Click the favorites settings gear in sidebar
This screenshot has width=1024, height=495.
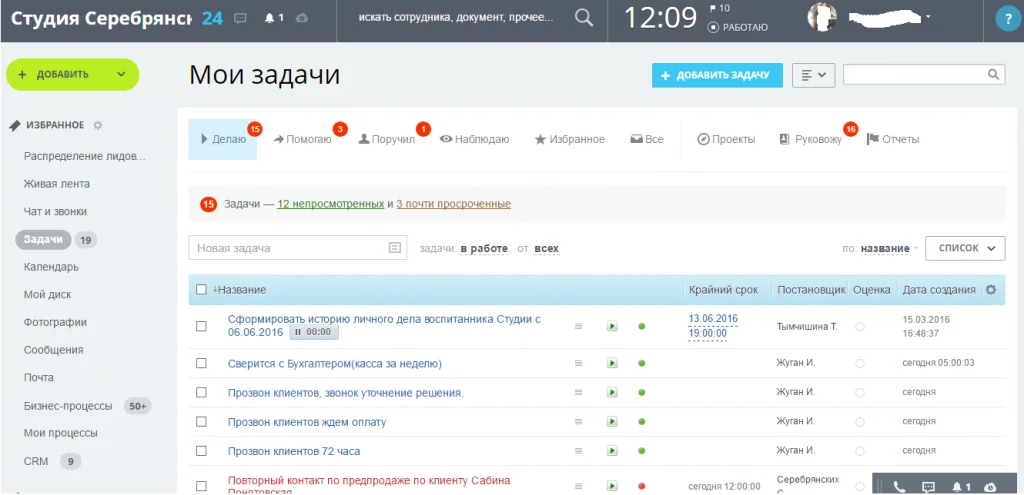(97, 125)
